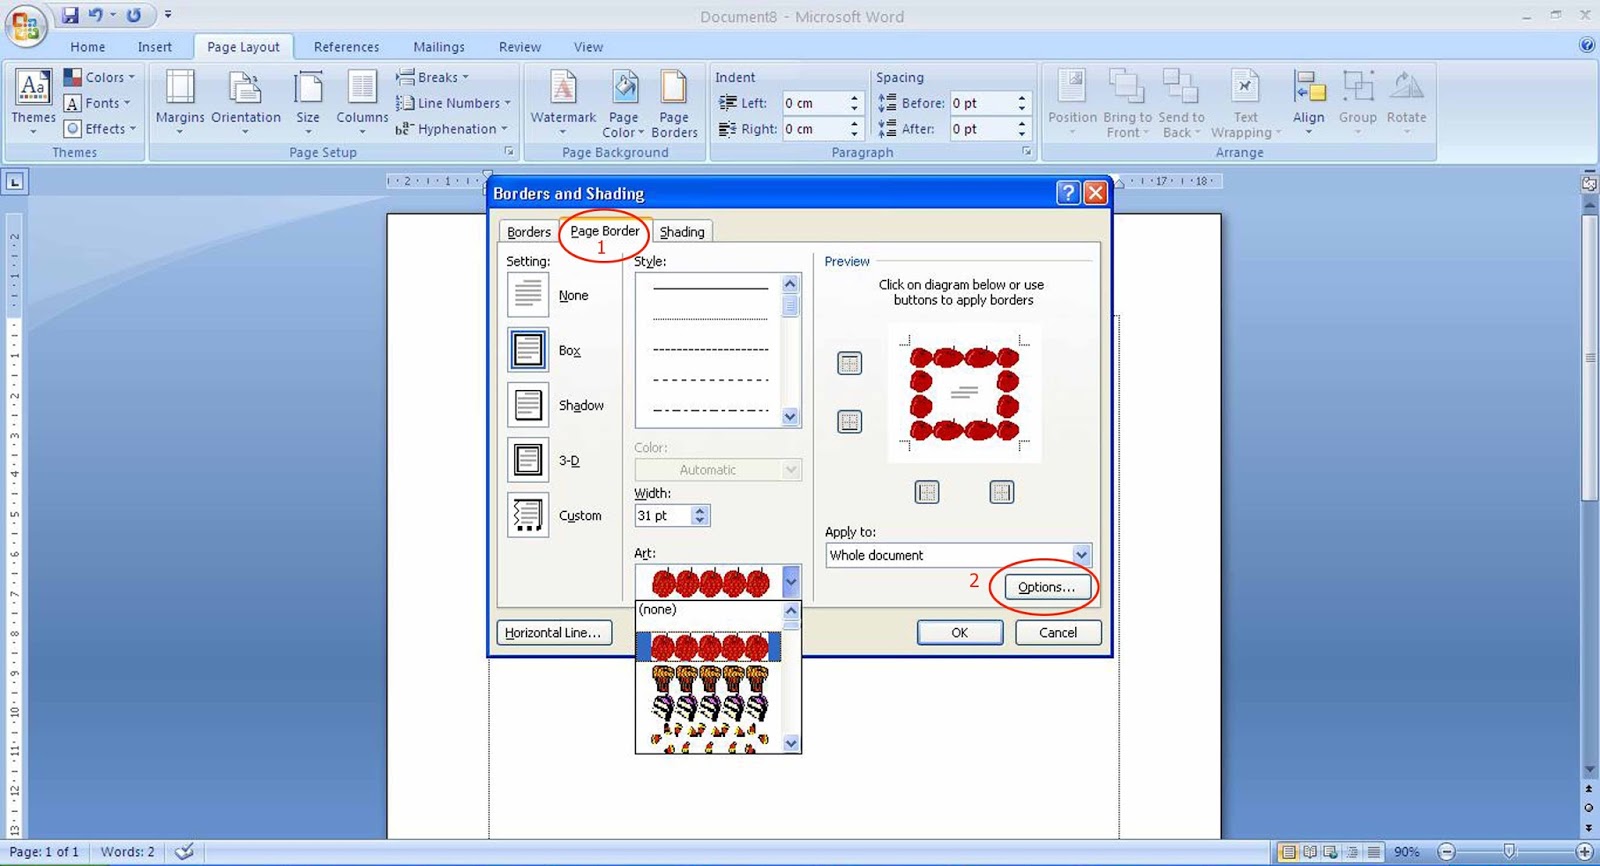Choose page Orientation
Screen dimensions: 1600x866
[245, 102]
